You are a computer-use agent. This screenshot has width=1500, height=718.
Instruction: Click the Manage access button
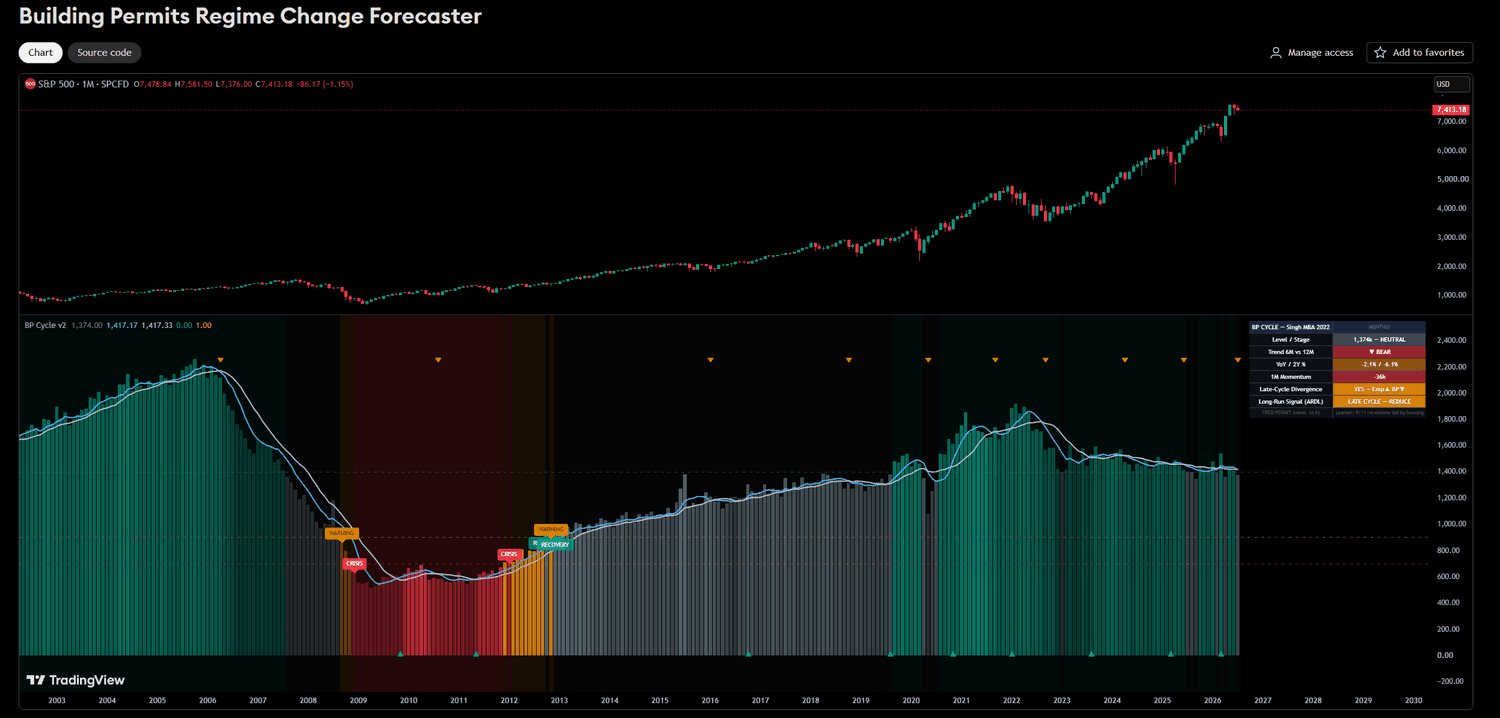1311,52
